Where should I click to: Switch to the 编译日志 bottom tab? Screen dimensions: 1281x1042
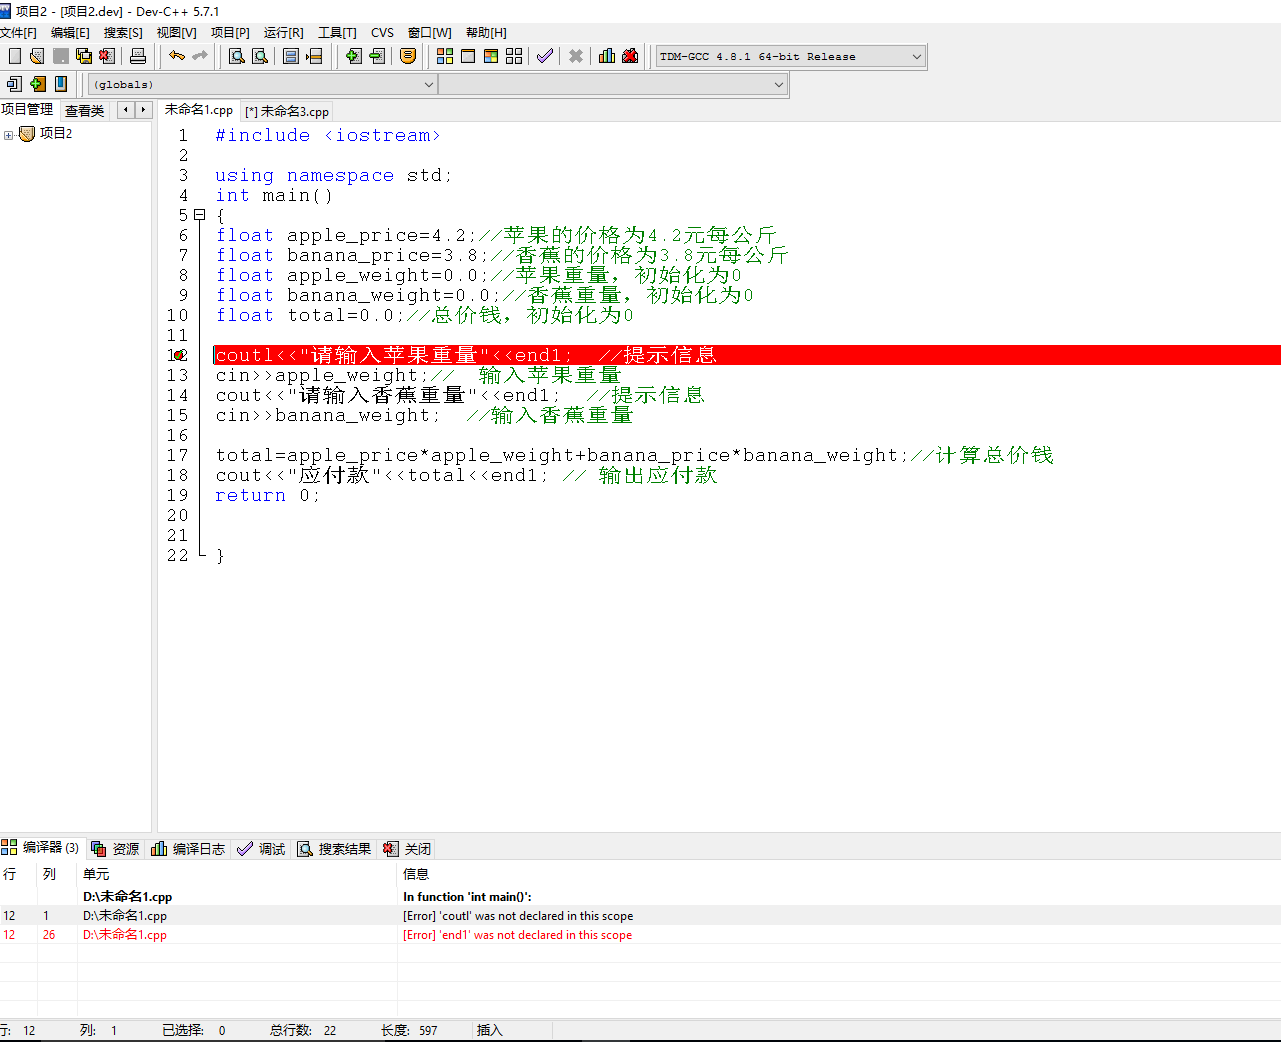(x=189, y=849)
